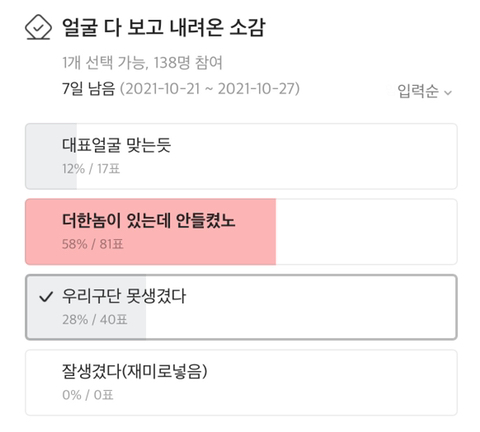
Task: Click the date range 2021-10-21 ~ 2021-10-27
Action: [210, 89]
